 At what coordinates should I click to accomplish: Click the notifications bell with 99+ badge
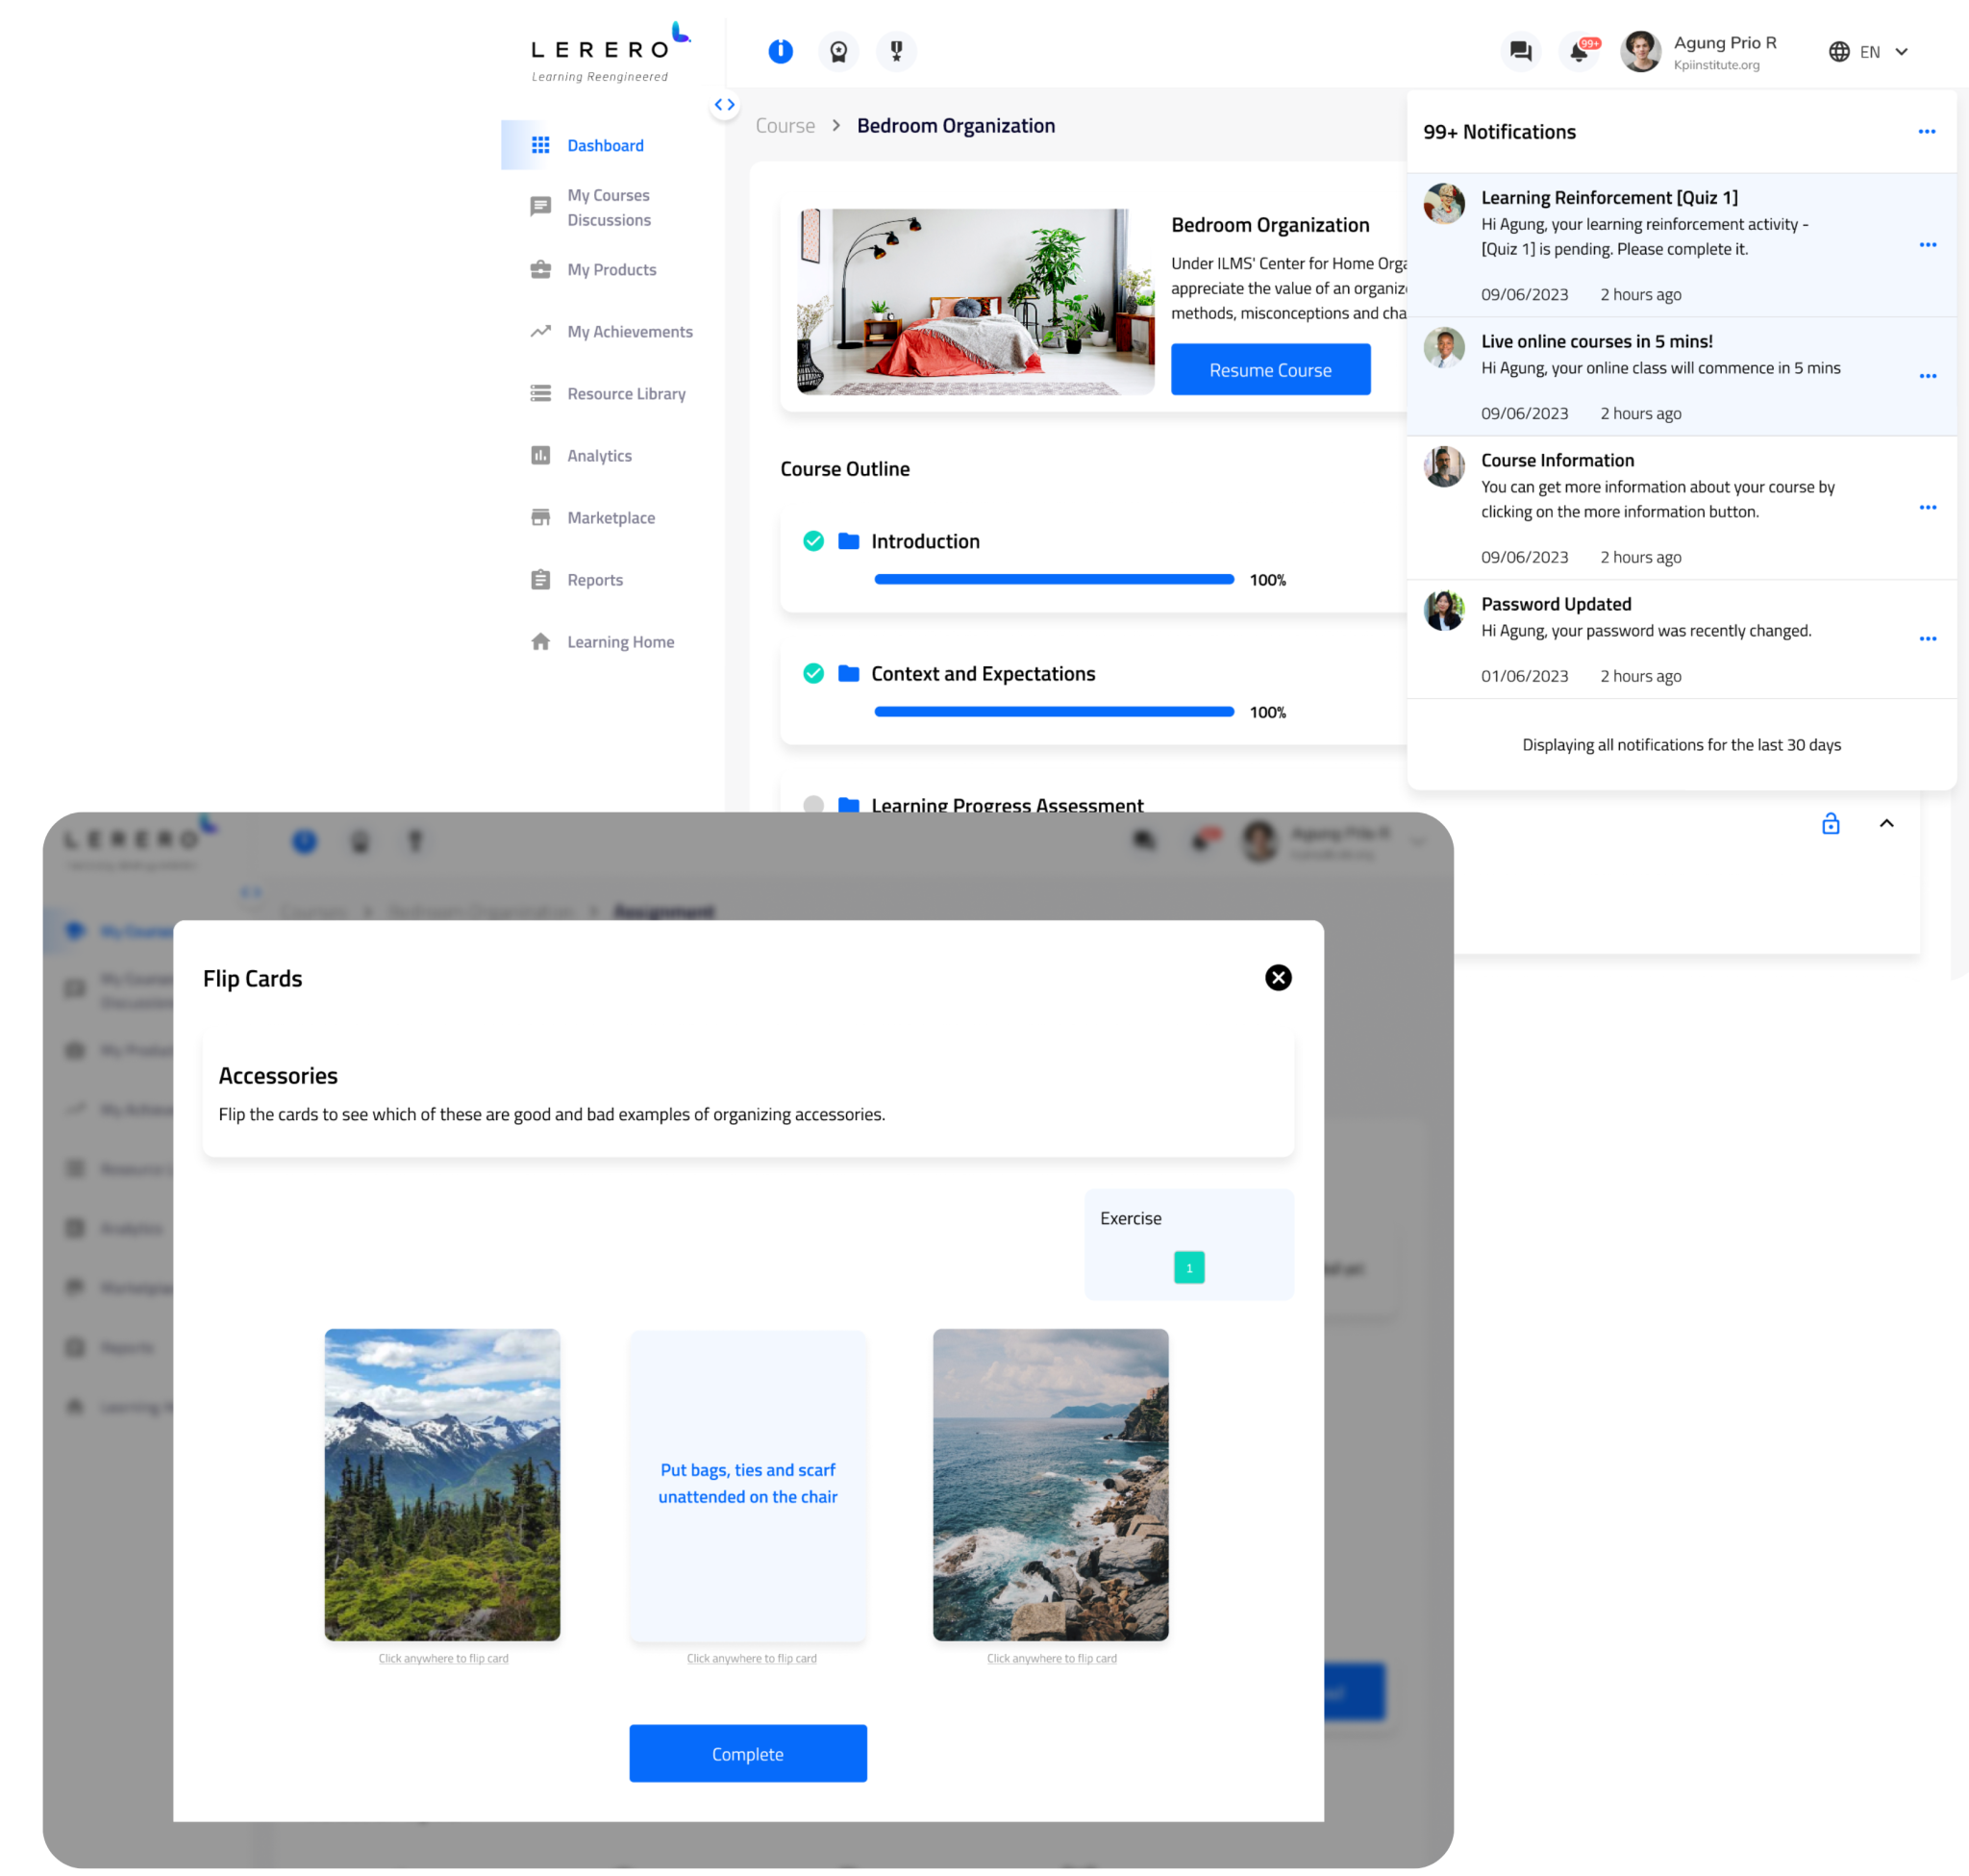pos(1579,51)
